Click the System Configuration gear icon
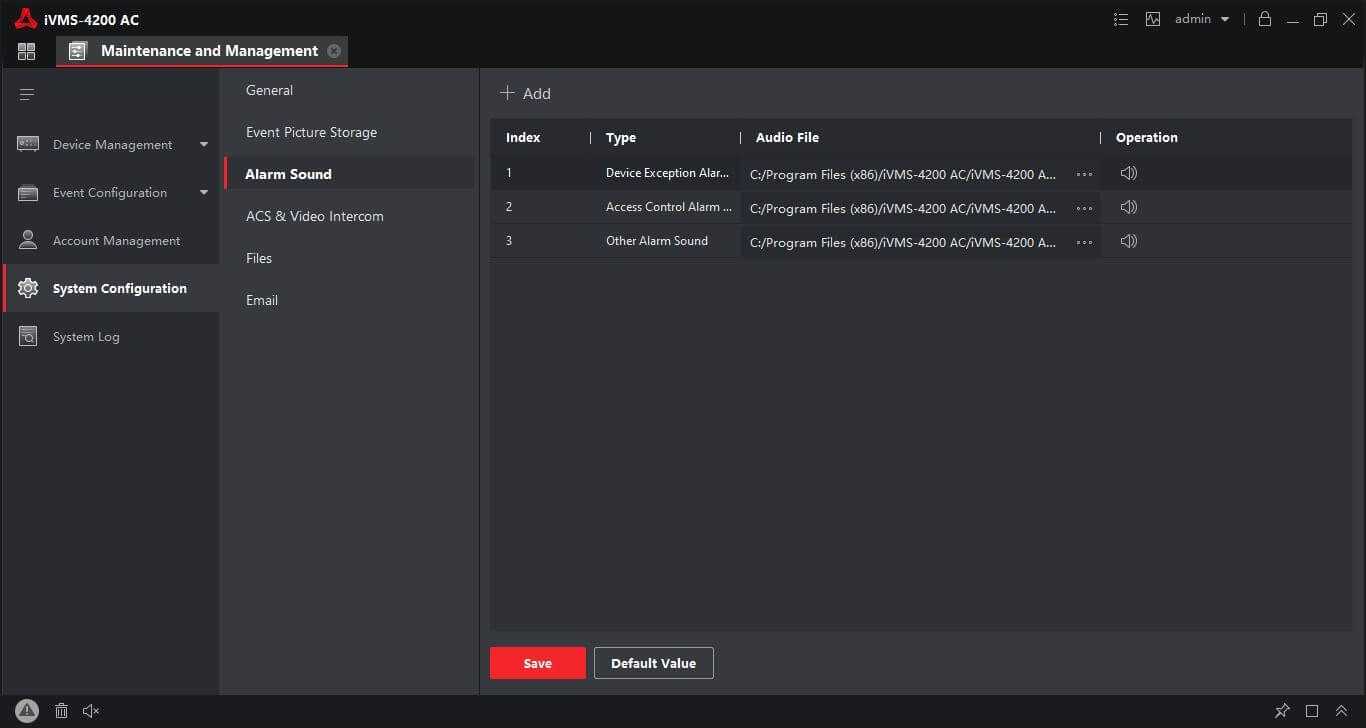 pyautogui.click(x=28, y=288)
